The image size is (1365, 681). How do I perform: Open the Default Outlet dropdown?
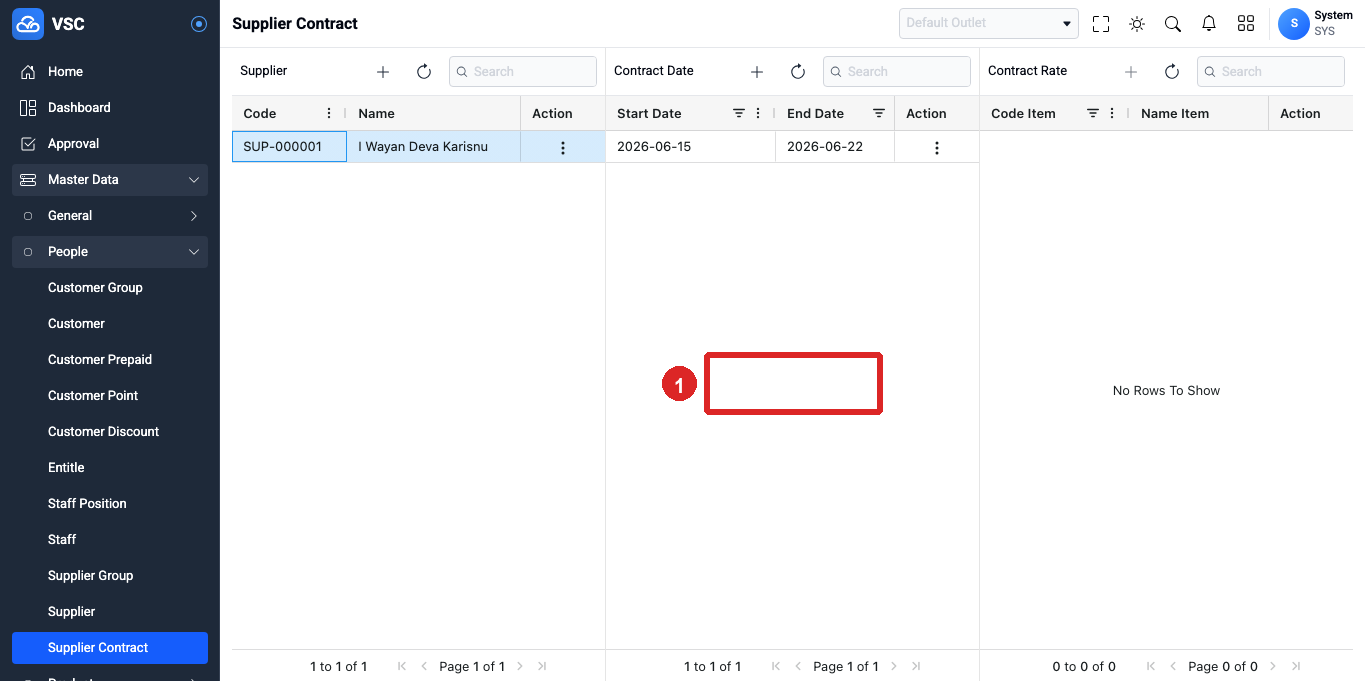[989, 23]
